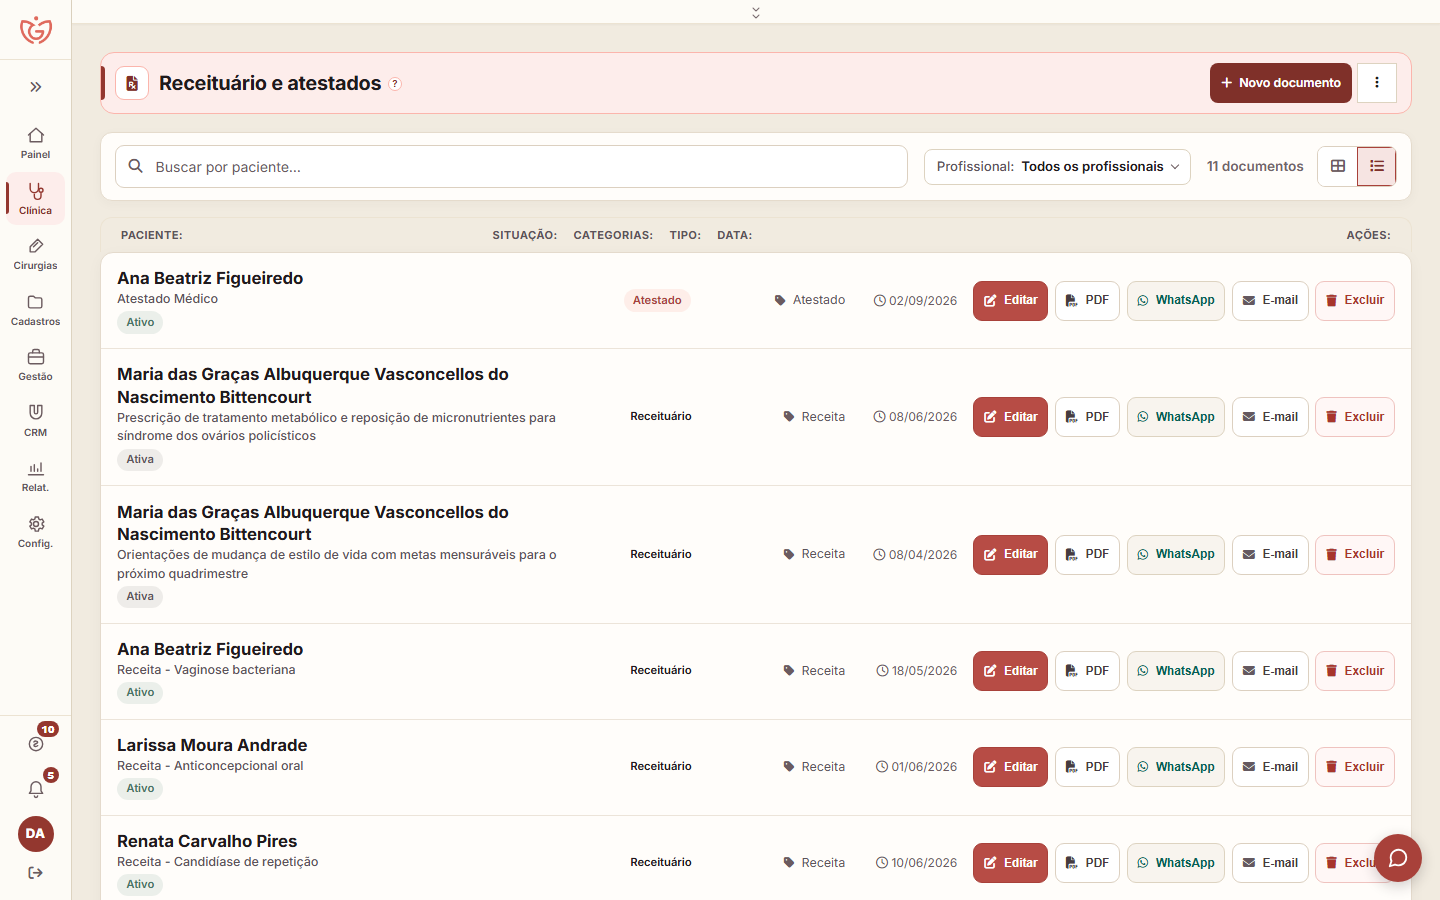Switch to list view layout
The image size is (1440, 900).
tap(1377, 166)
